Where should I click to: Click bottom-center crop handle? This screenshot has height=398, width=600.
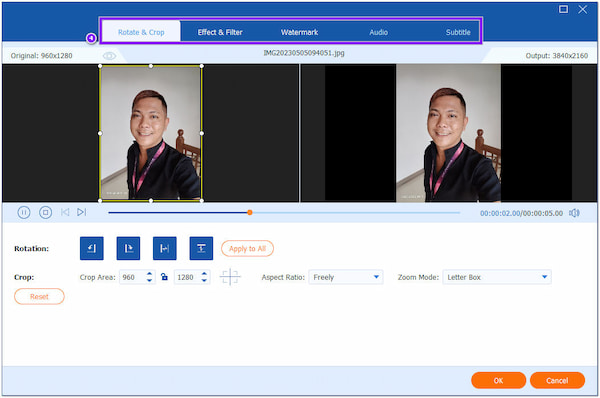[x=151, y=201]
